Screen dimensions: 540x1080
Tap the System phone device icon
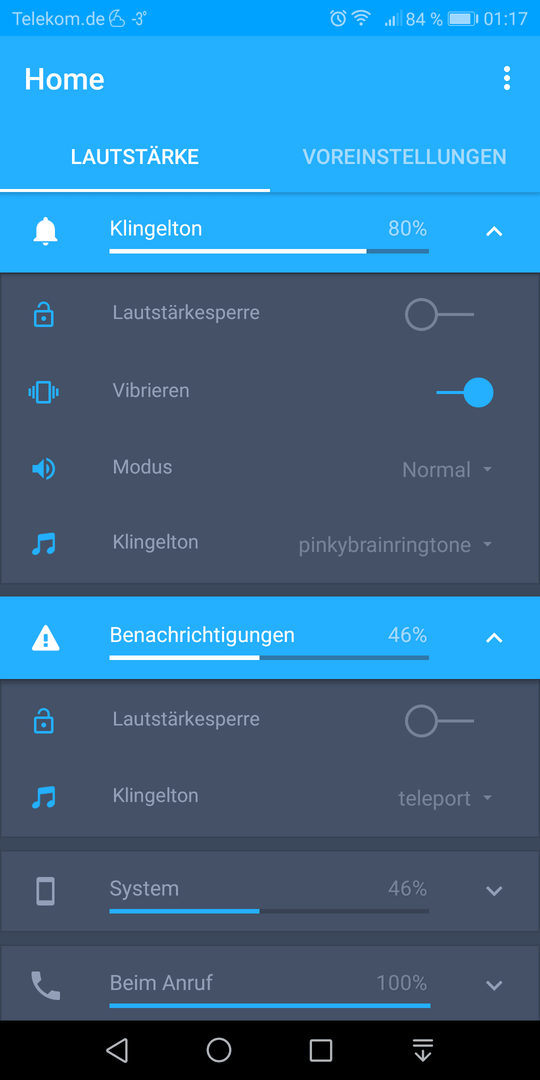tap(45, 891)
